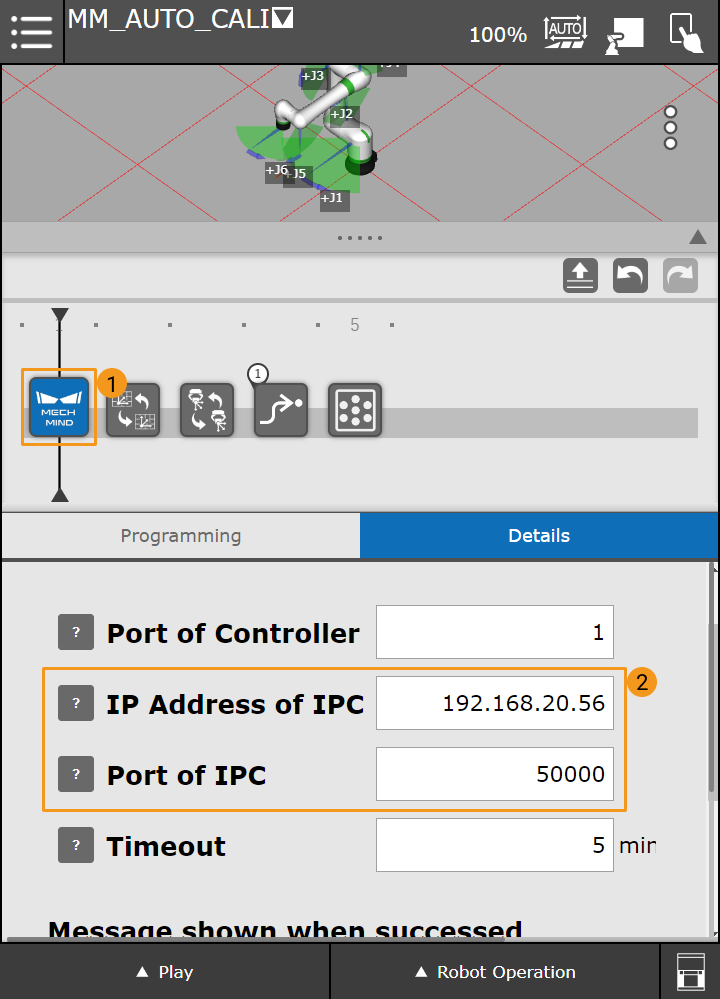
Task: Switch to the Details tab
Action: (539, 536)
